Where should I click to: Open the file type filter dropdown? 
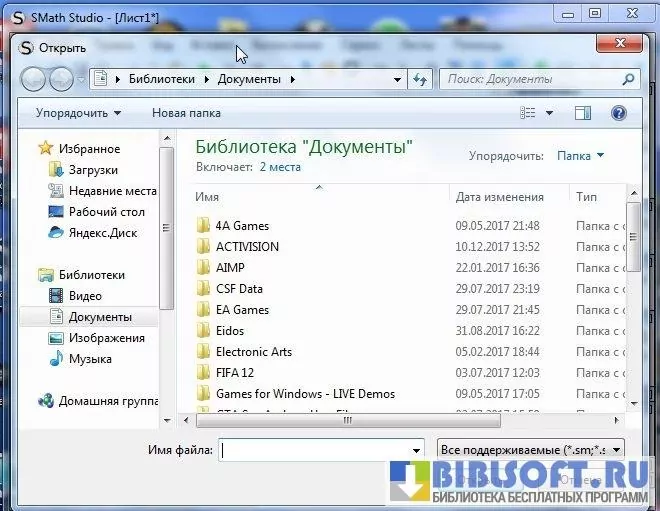coord(531,450)
